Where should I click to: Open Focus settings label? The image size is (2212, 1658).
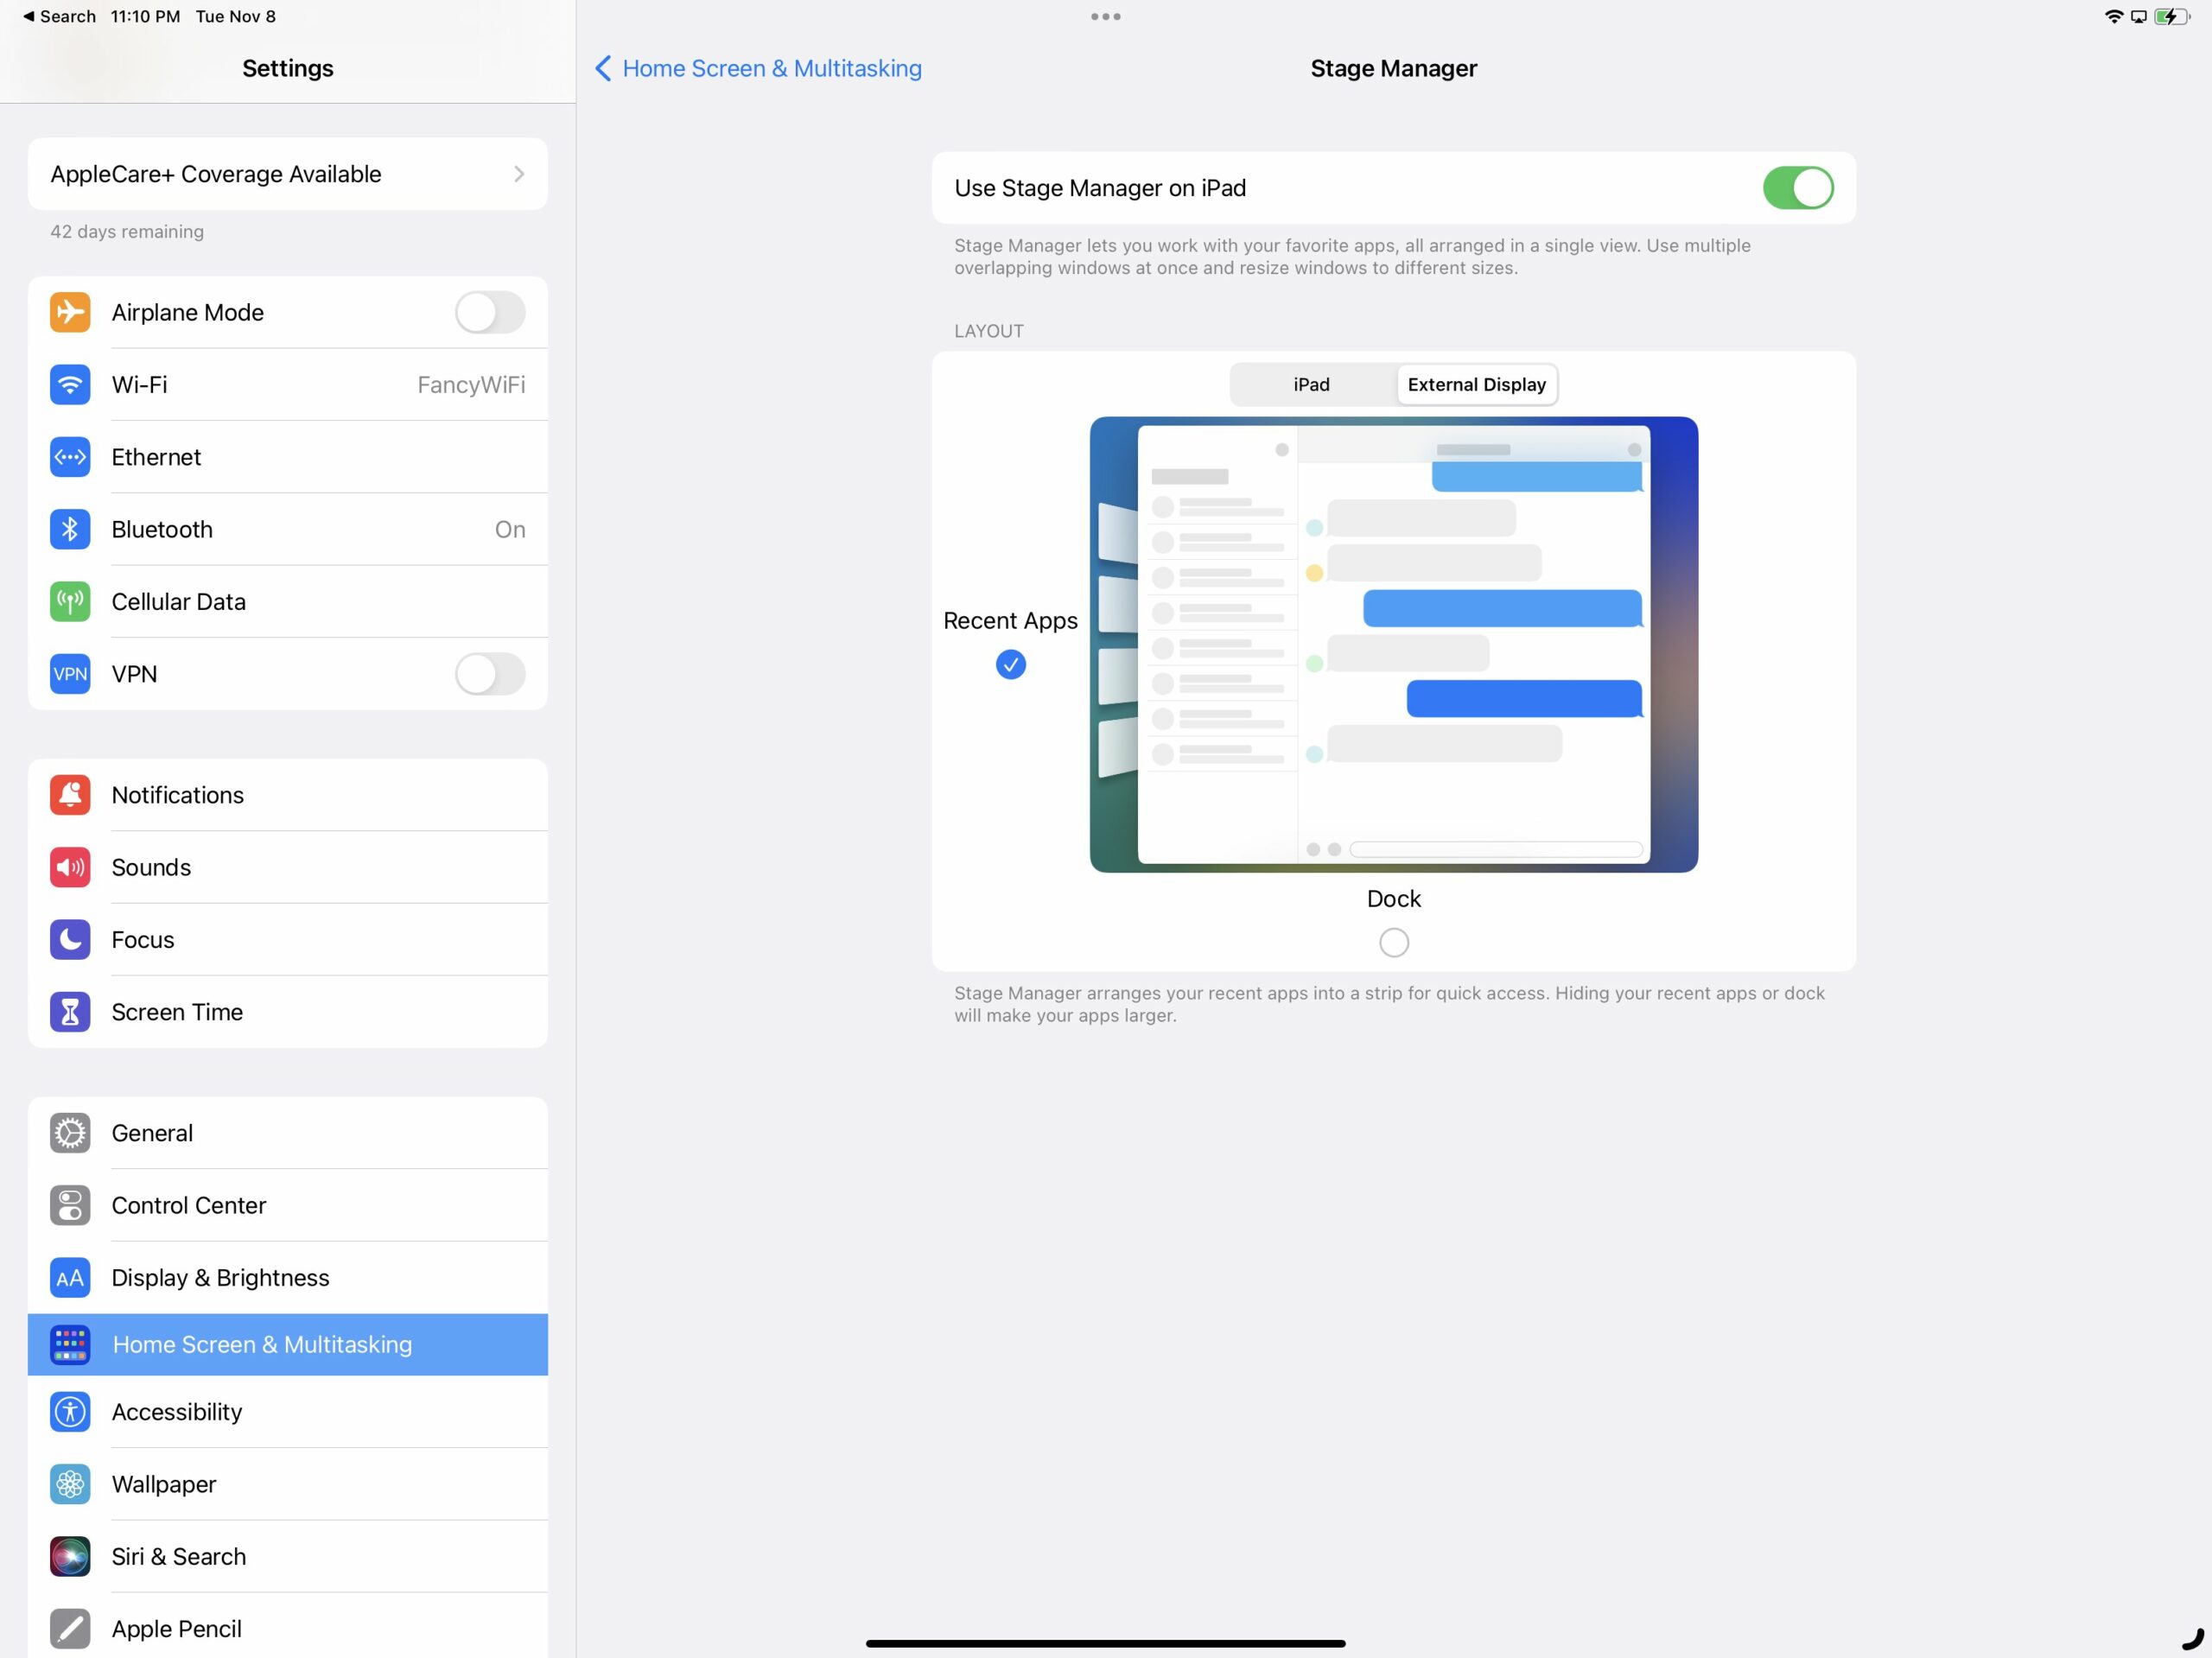(143, 940)
